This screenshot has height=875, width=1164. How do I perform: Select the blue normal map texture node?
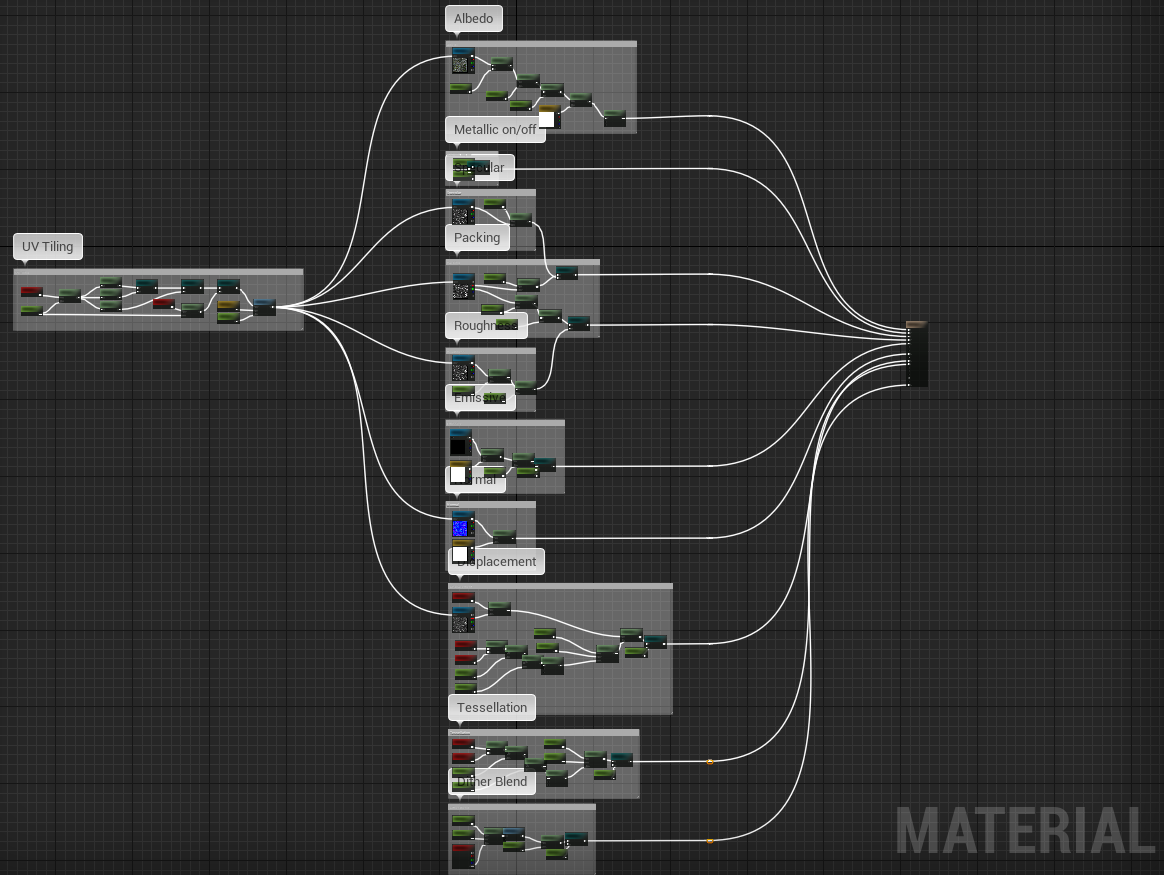coord(462,525)
